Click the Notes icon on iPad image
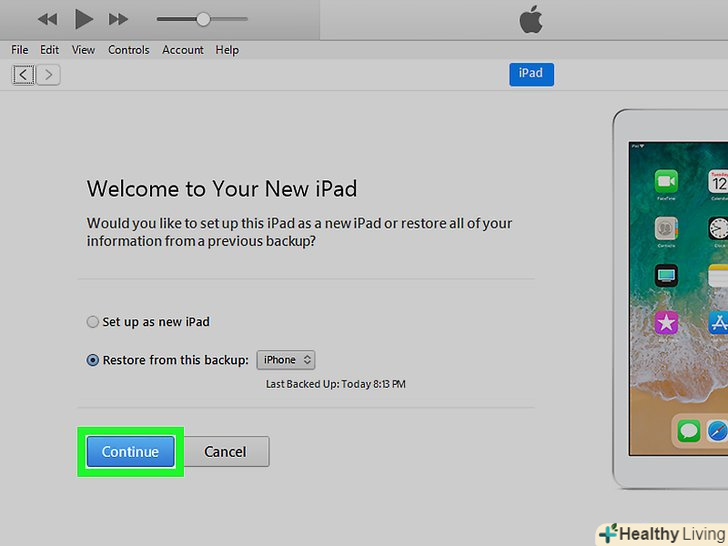Image resolution: width=728 pixels, height=546 pixels. click(718, 275)
